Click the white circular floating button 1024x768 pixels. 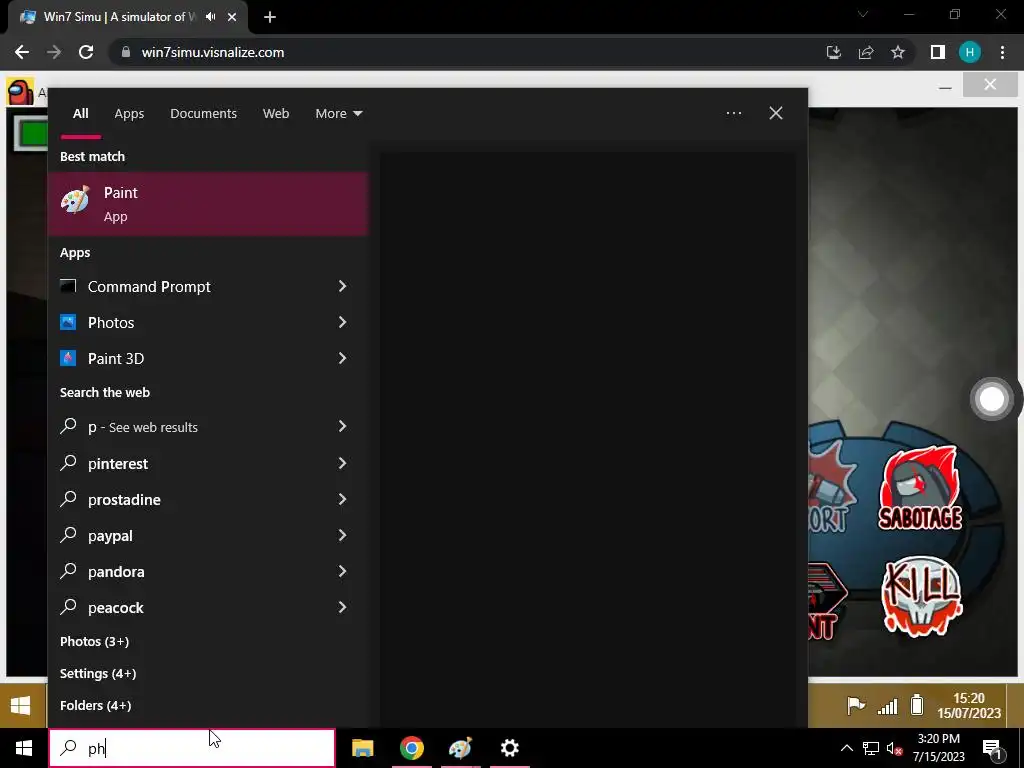click(991, 398)
